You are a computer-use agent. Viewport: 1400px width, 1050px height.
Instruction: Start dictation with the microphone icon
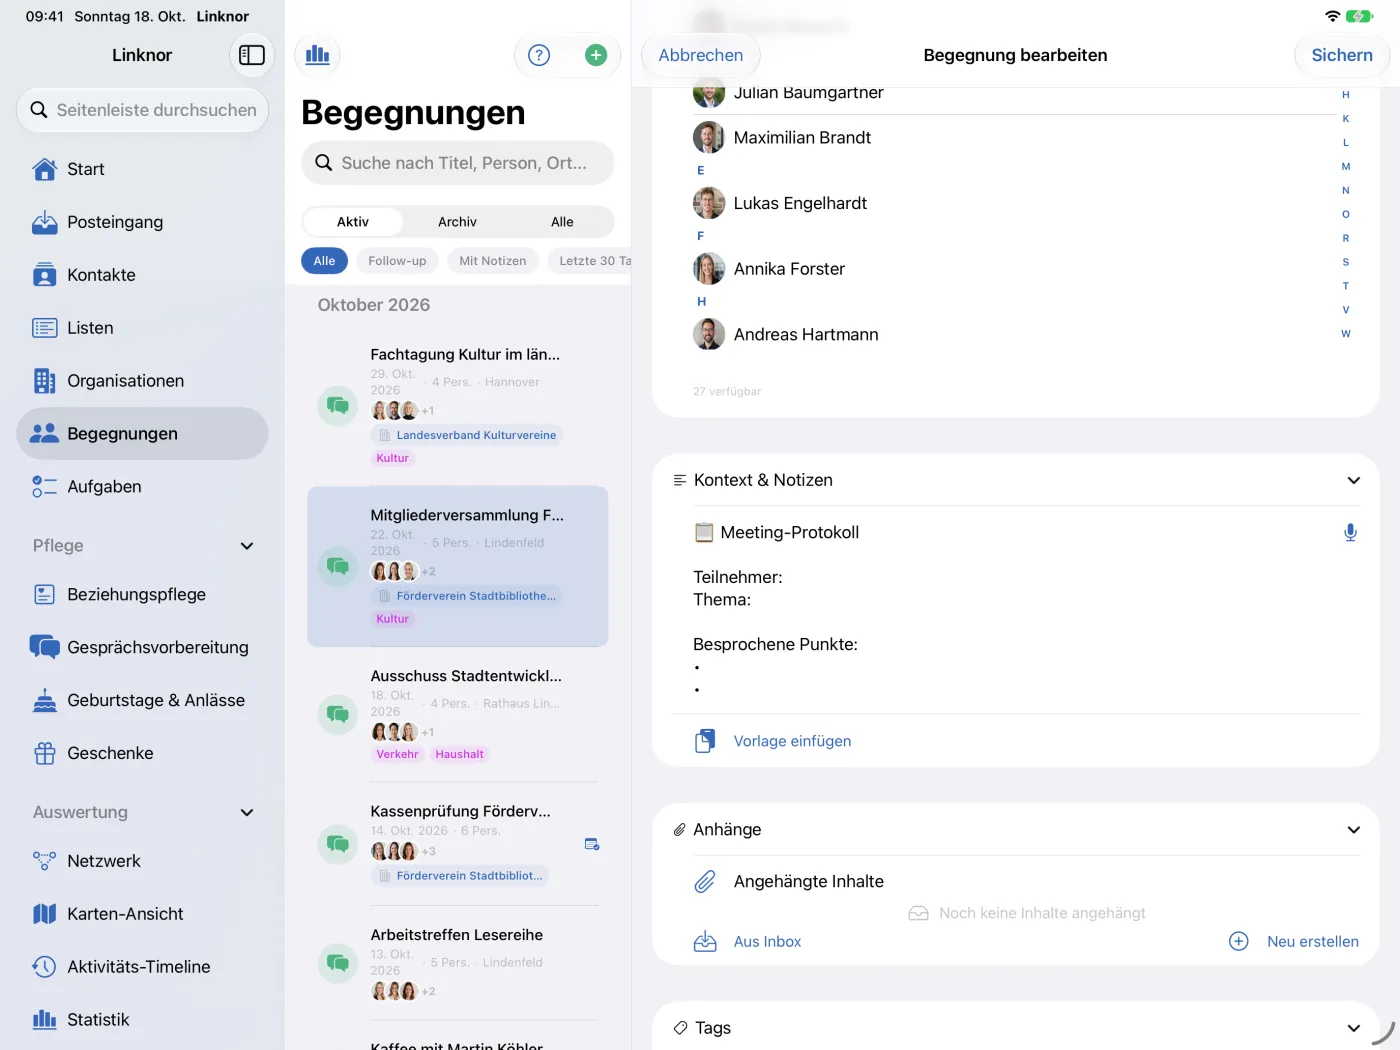point(1350,533)
